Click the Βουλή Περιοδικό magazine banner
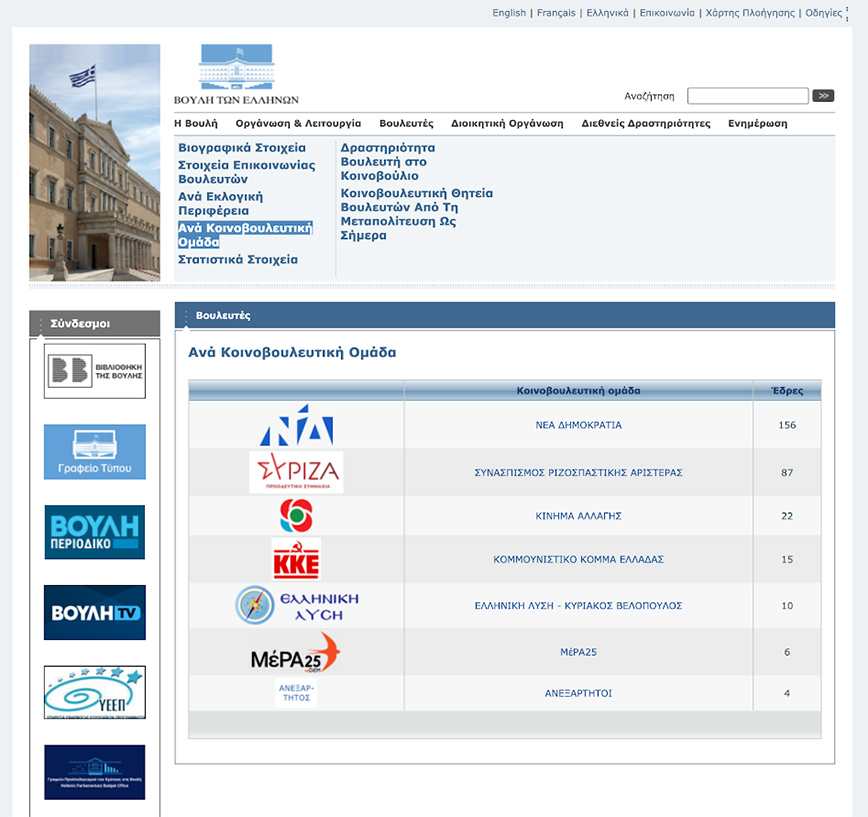Viewport: 868px width, 817px height. 95,532
